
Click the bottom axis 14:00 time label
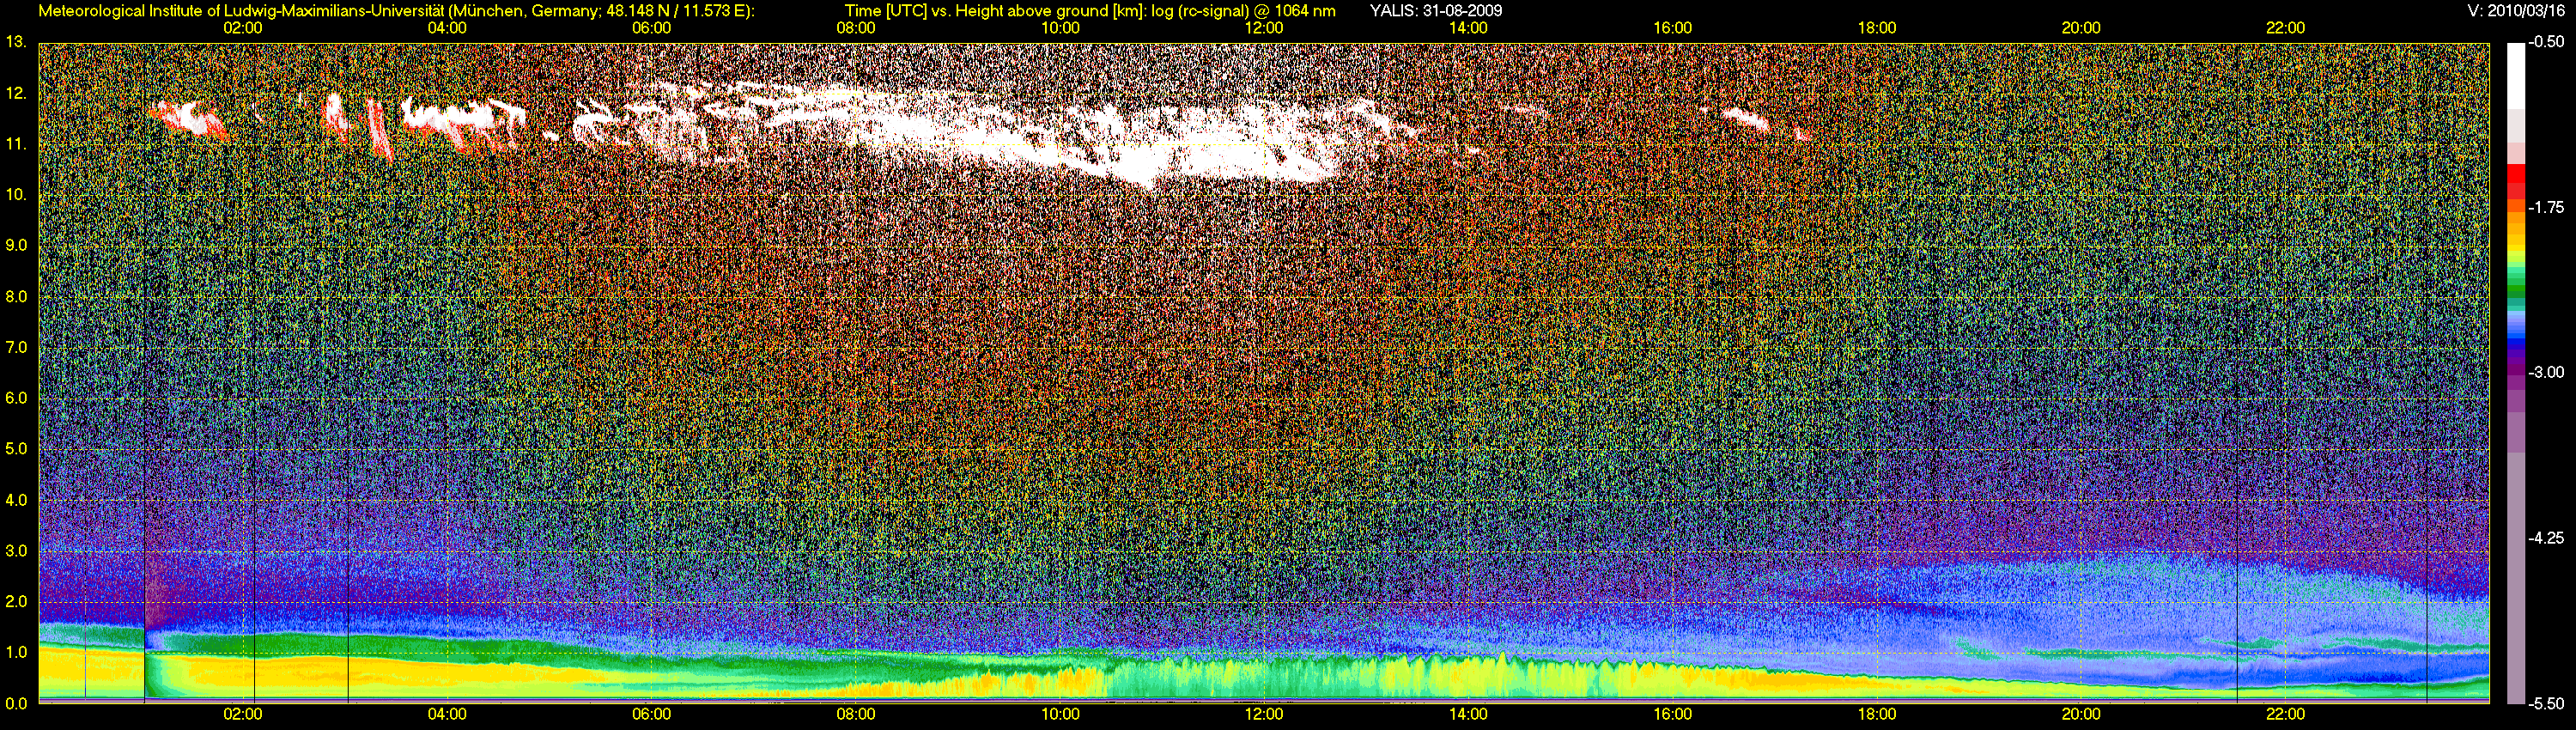coord(1468,714)
